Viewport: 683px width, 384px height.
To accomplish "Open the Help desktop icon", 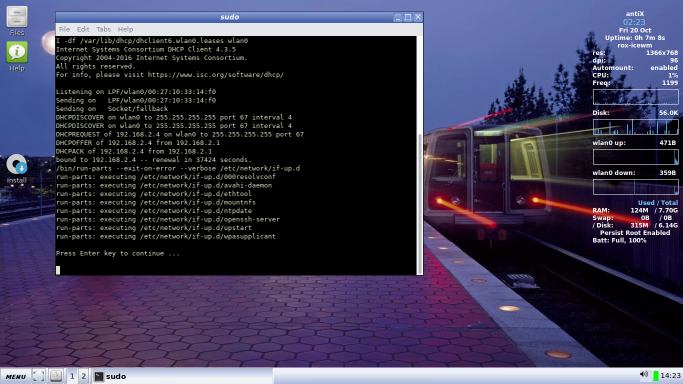I will coord(17,56).
